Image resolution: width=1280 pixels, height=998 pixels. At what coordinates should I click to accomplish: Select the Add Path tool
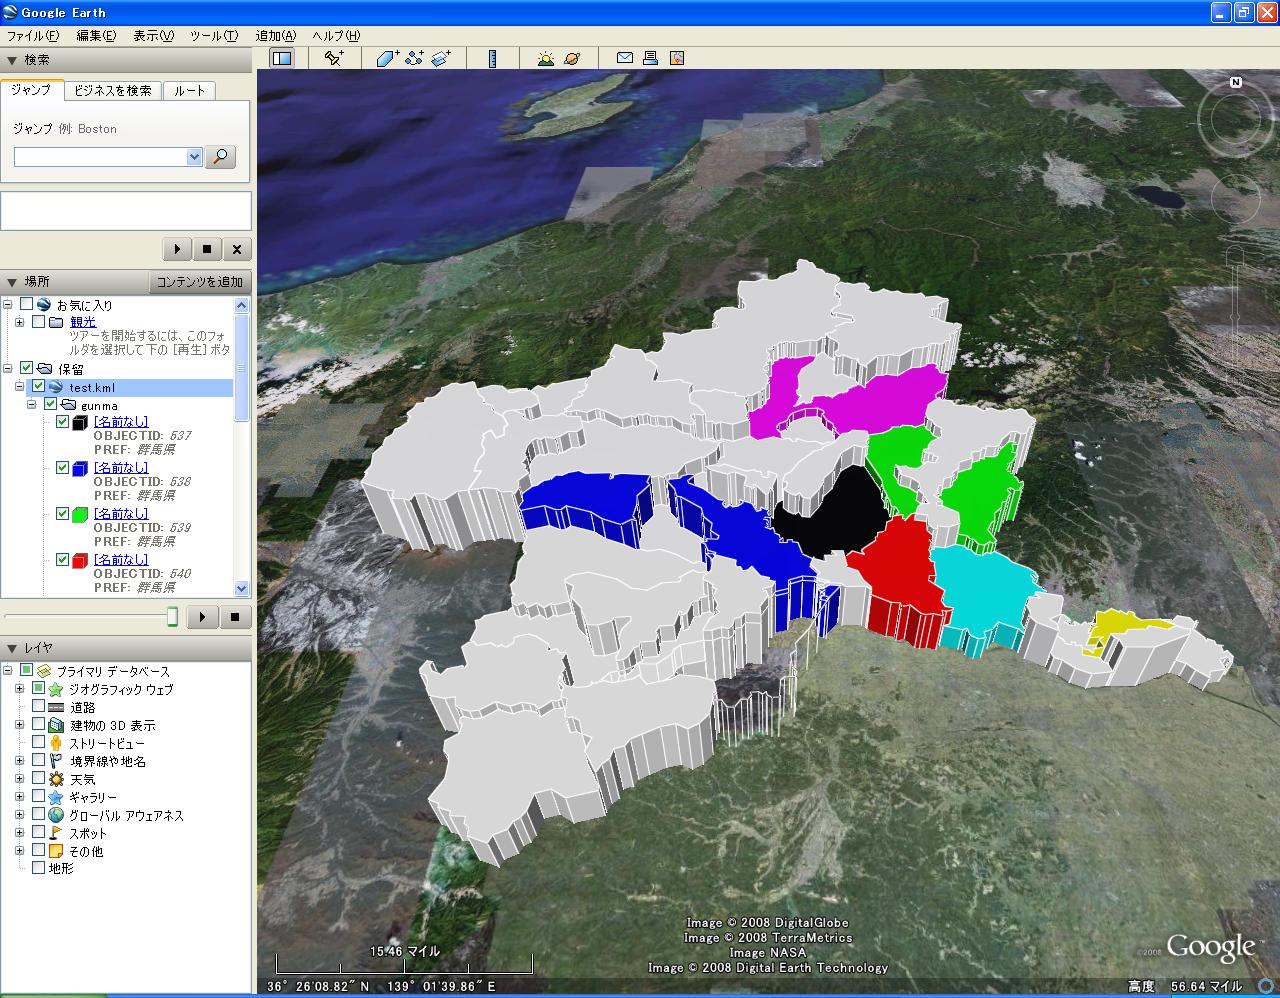coord(414,58)
